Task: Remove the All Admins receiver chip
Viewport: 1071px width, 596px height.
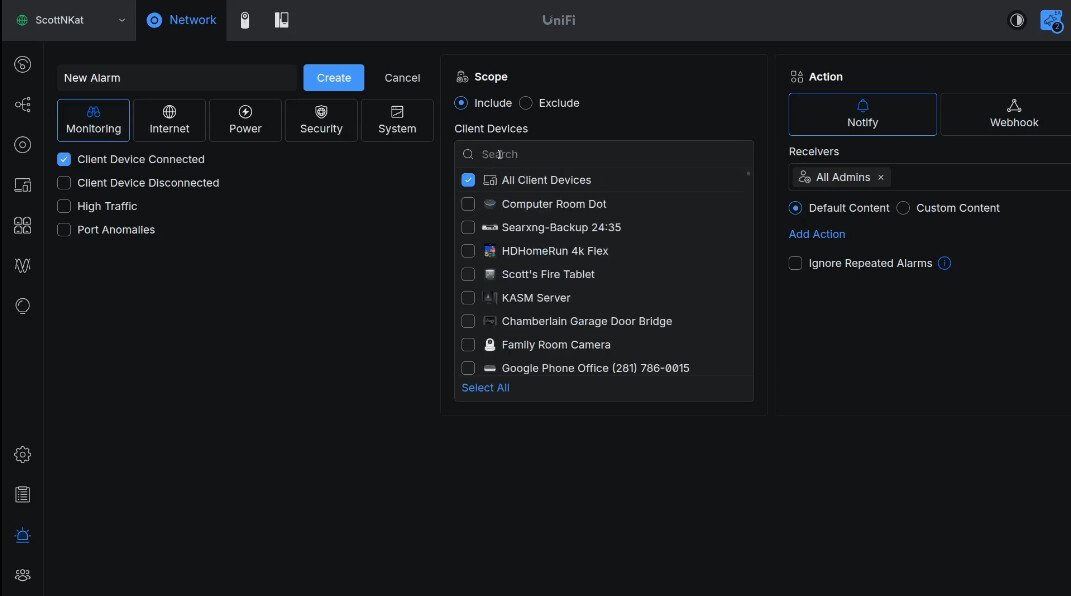Action: coord(881,177)
